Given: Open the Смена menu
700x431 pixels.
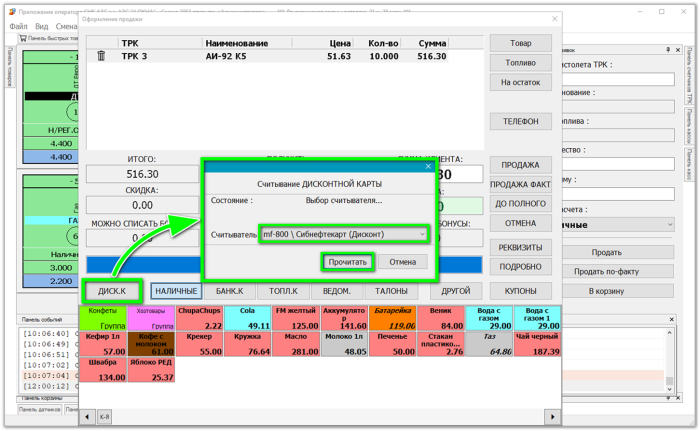Looking at the screenshot, I should (x=66, y=26).
